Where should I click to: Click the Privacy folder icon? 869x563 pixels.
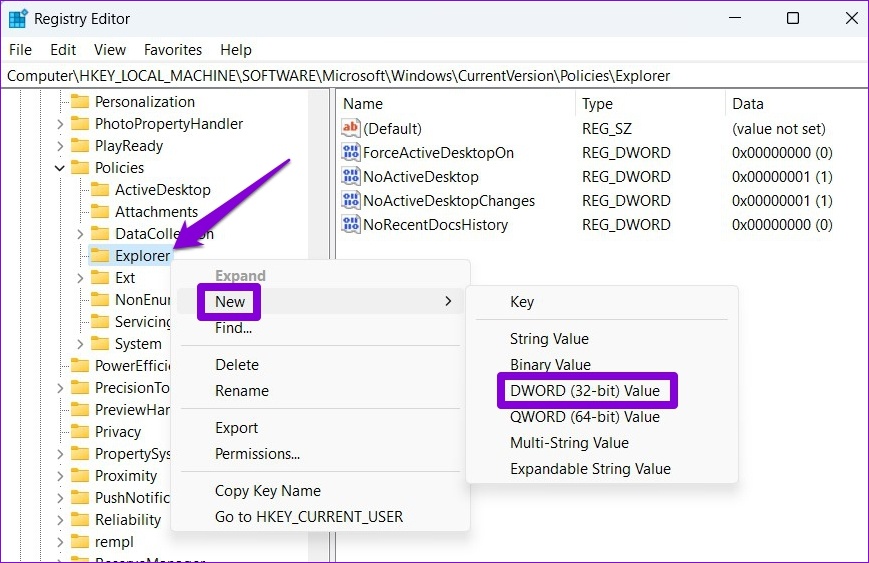tap(80, 432)
